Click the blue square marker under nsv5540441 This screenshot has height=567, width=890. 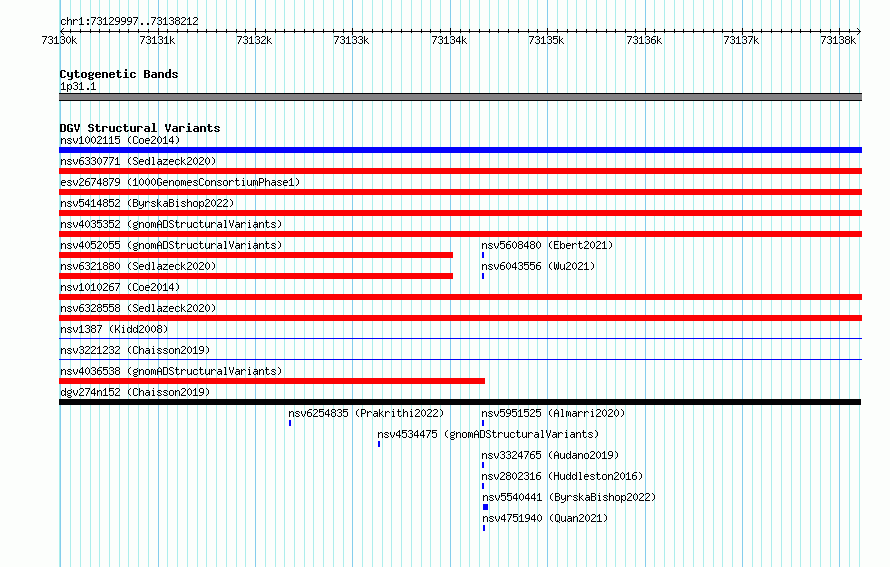coord(485,507)
